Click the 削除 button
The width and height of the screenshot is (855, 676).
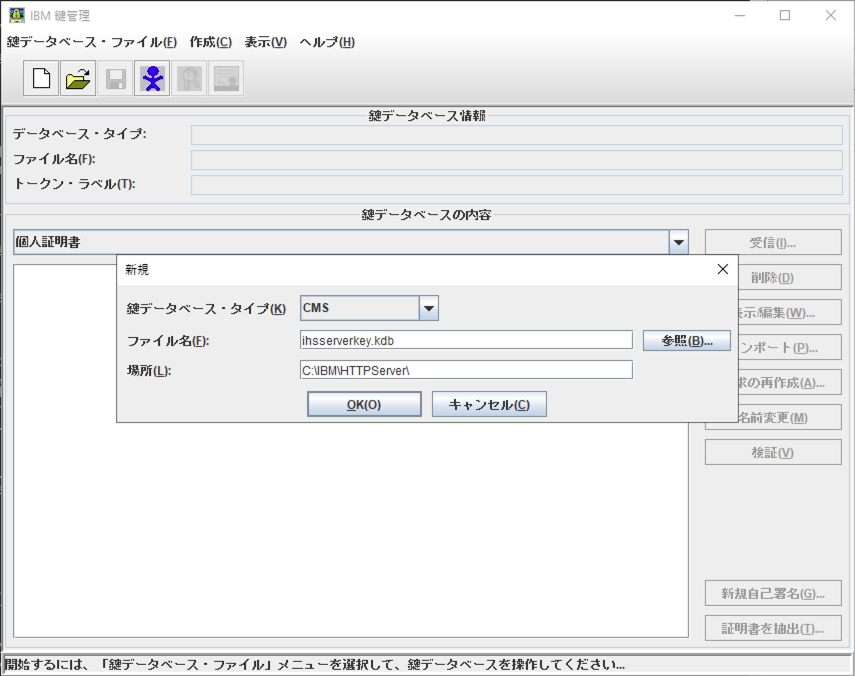click(790, 277)
